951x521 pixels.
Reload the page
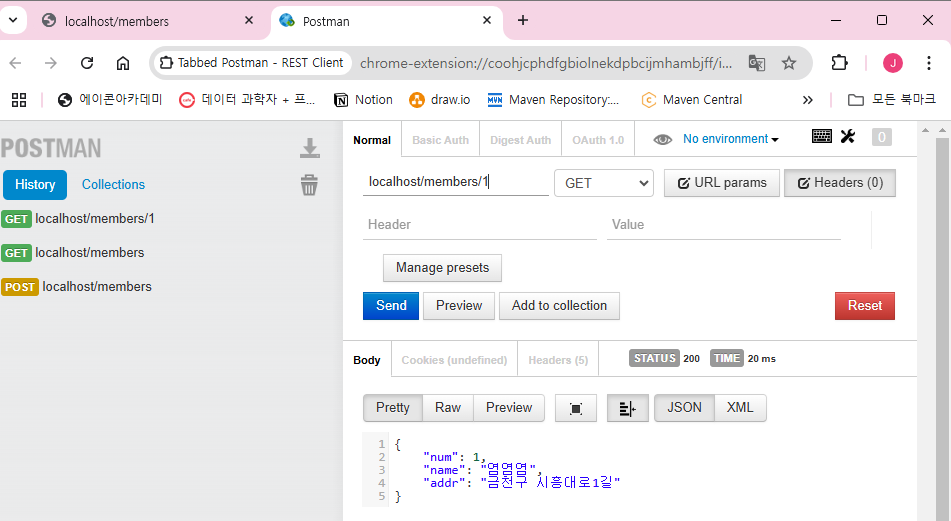(87, 63)
